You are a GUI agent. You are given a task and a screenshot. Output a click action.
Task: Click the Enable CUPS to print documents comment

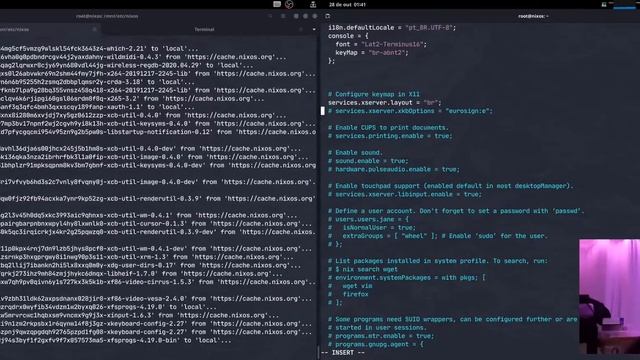388,127
